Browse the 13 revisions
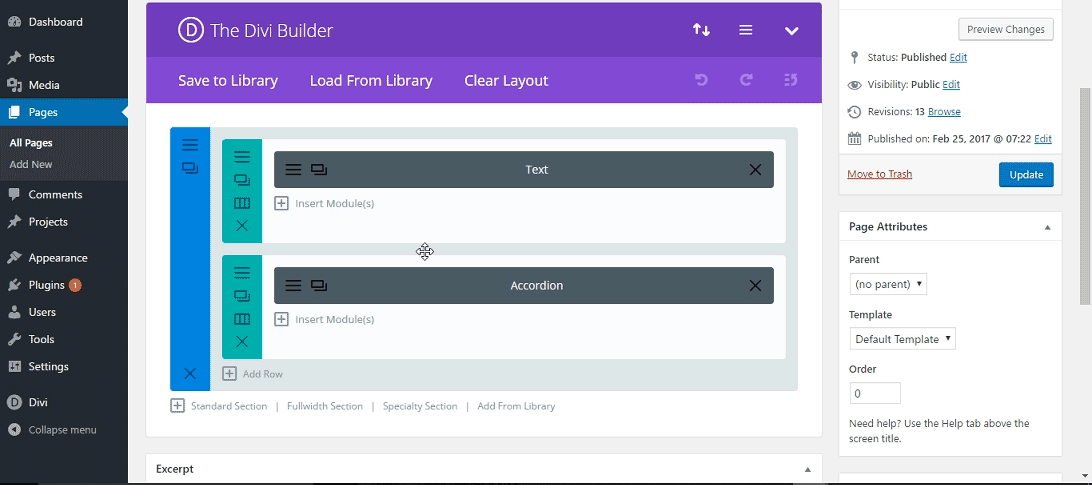Image resolution: width=1092 pixels, height=485 pixels. 944,111
